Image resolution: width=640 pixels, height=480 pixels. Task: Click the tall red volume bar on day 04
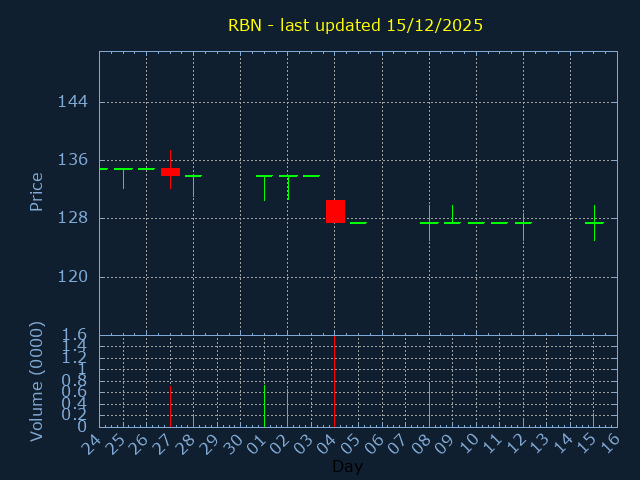(334, 380)
